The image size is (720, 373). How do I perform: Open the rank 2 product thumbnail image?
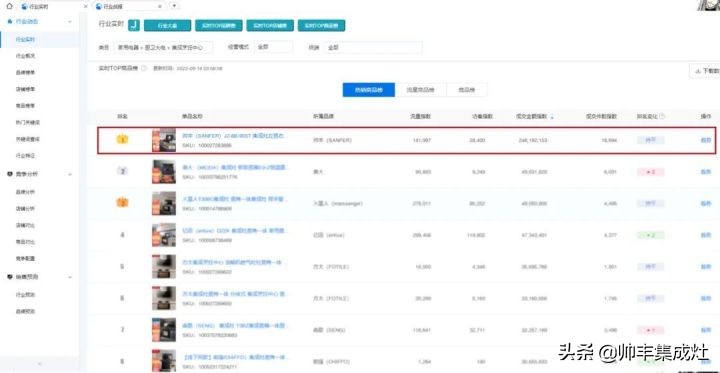(164, 172)
